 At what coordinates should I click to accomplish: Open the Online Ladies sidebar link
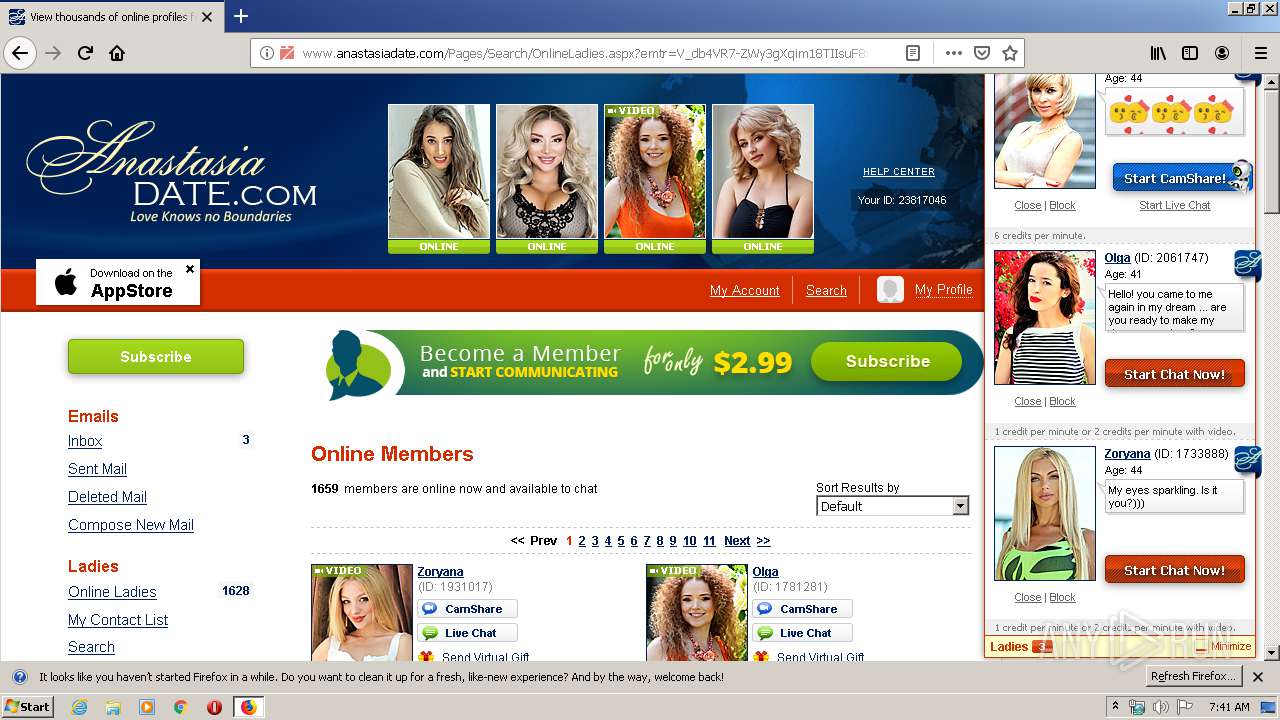point(112,592)
